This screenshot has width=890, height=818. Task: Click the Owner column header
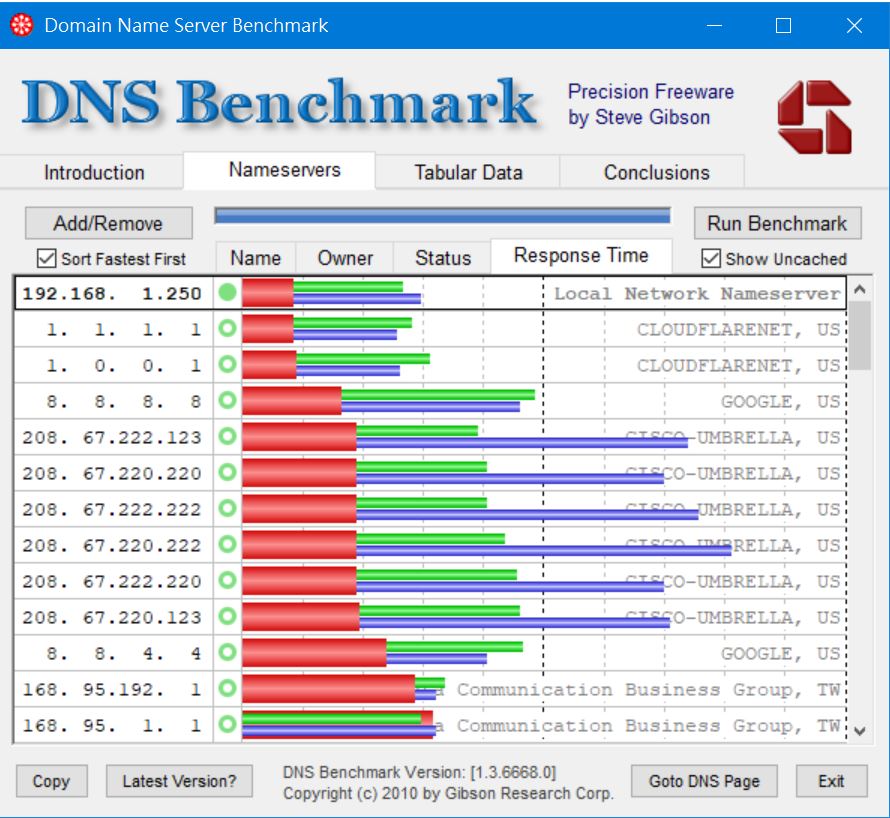[x=344, y=257]
